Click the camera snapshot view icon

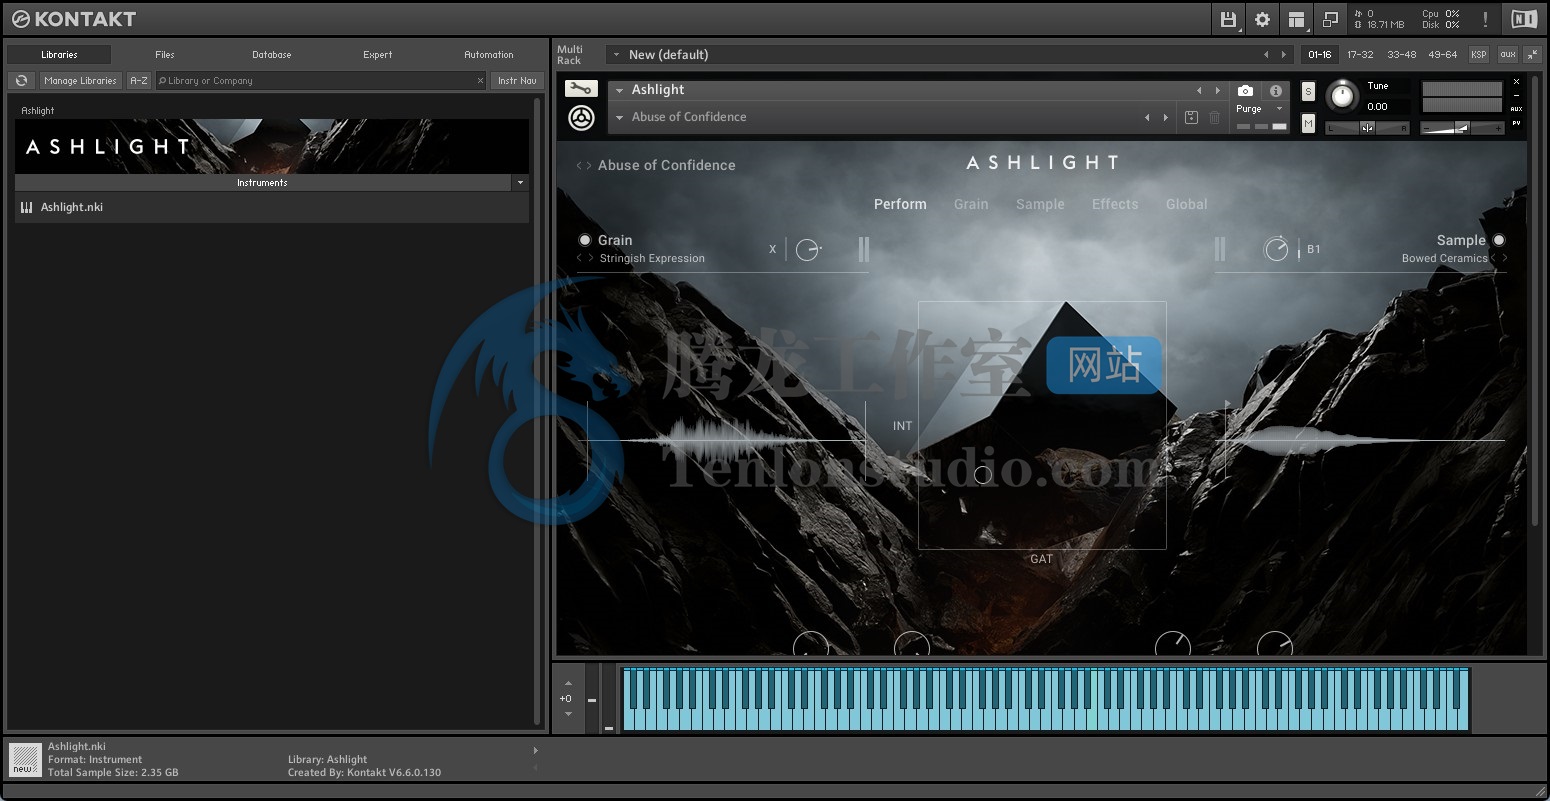(x=1245, y=91)
